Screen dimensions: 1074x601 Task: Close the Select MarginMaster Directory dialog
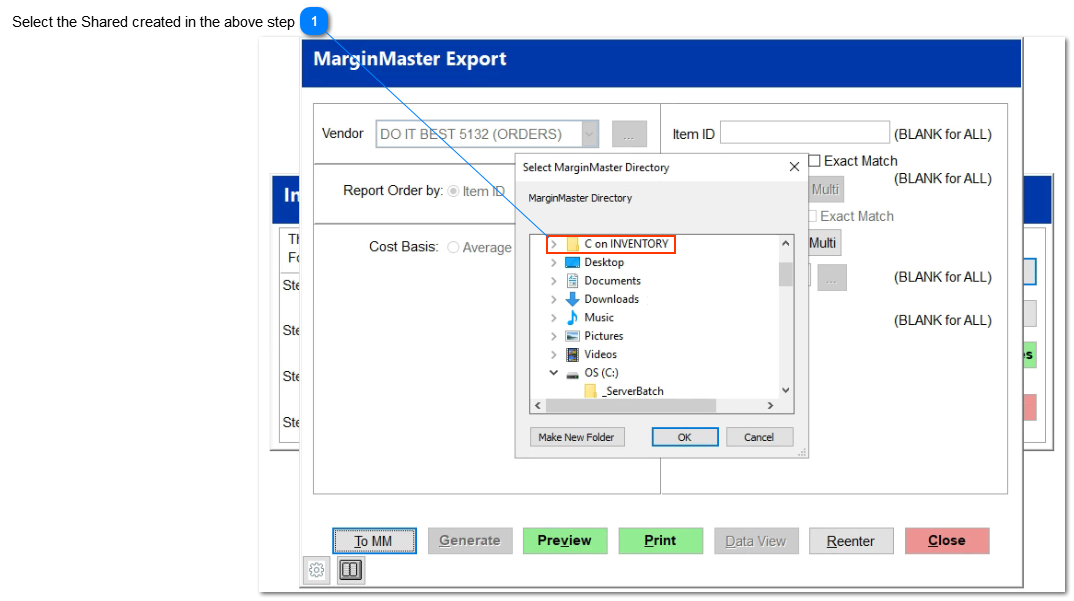coord(795,167)
